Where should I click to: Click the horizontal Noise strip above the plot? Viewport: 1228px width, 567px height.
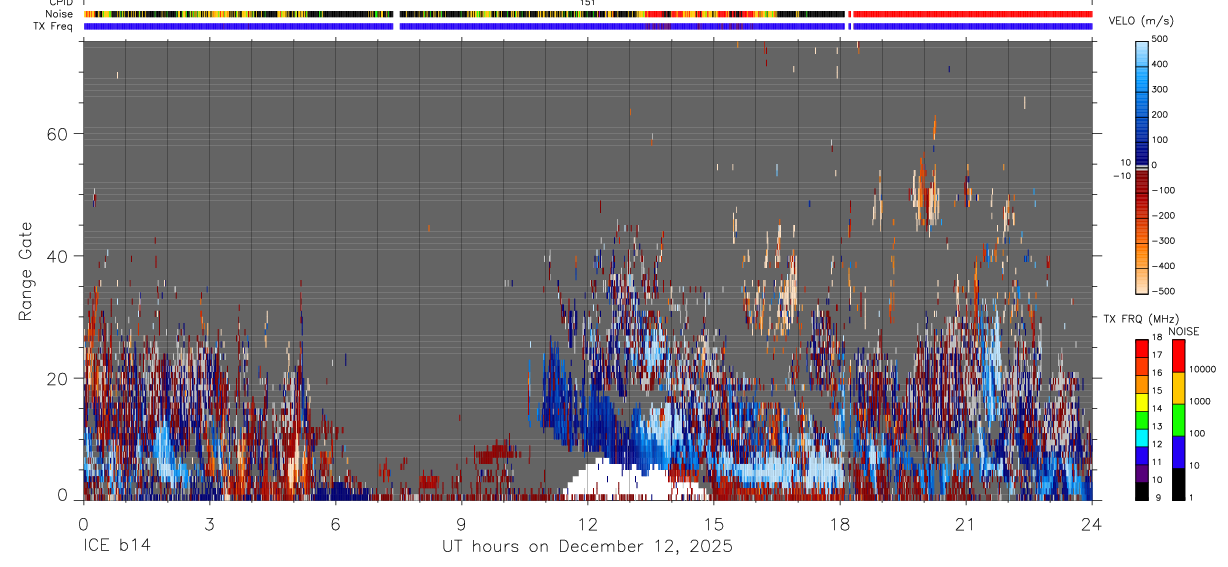click(x=588, y=14)
